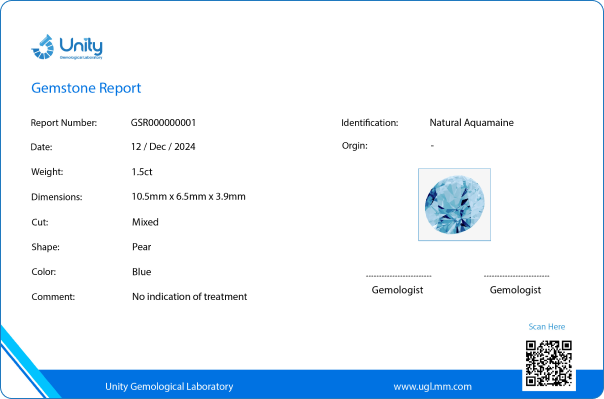Click the Pear shape value

pyautogui.click(x=142, y=247)
